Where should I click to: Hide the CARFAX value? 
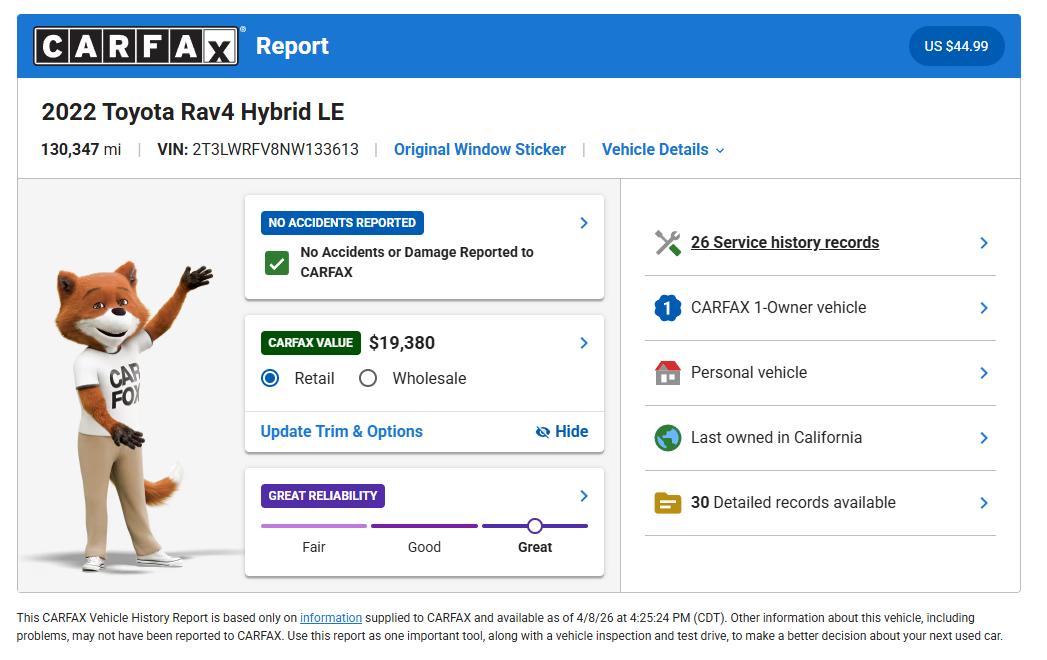562,431
